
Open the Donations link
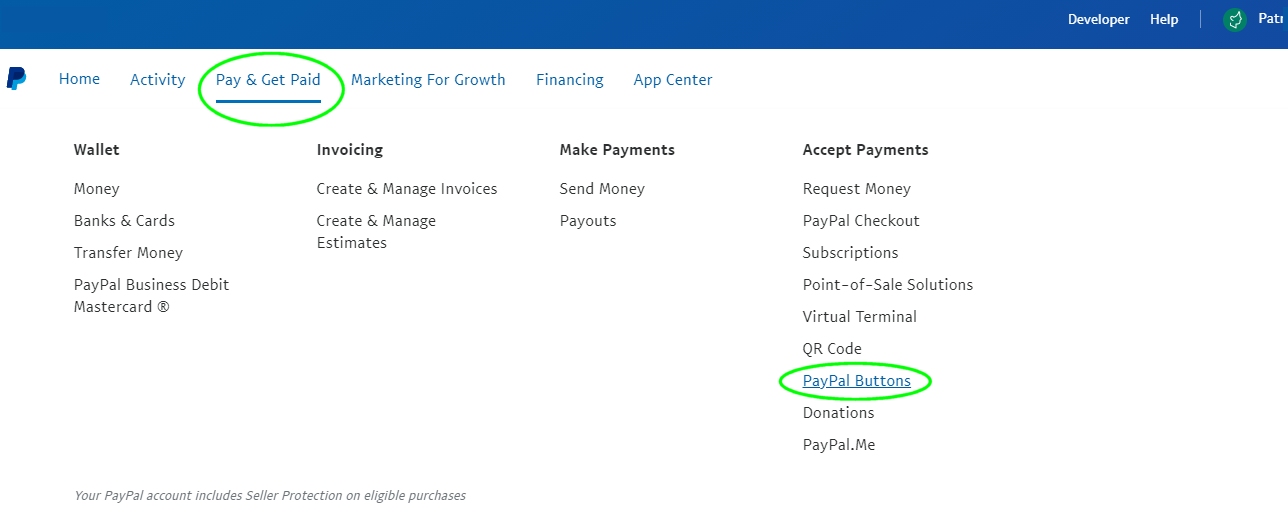point(838,412)
